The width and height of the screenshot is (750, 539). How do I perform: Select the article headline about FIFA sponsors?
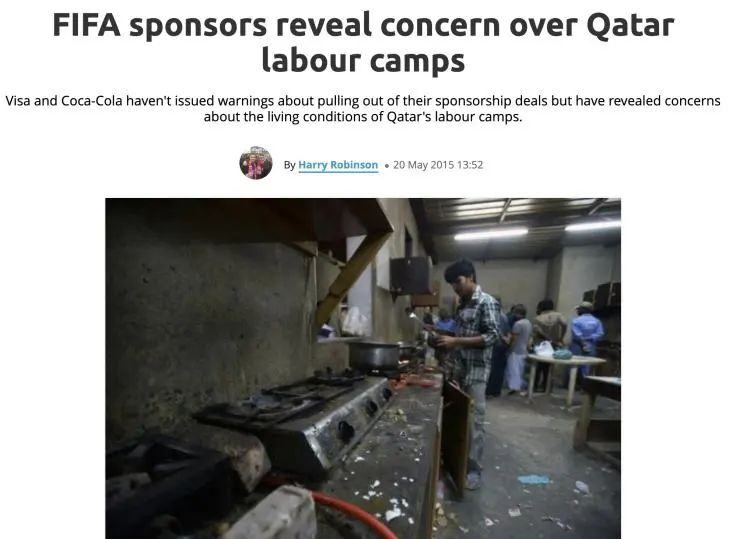[x=363, y=43]
